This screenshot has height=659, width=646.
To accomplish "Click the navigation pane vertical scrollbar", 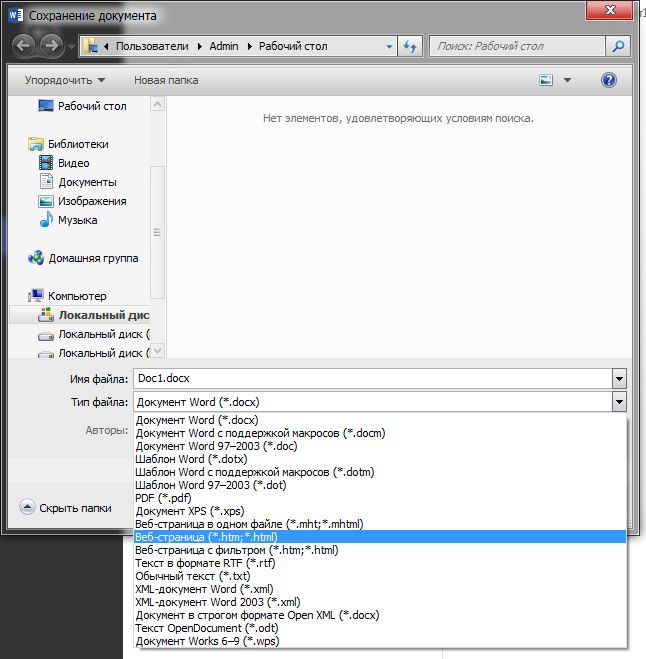I will click(156, 230).
